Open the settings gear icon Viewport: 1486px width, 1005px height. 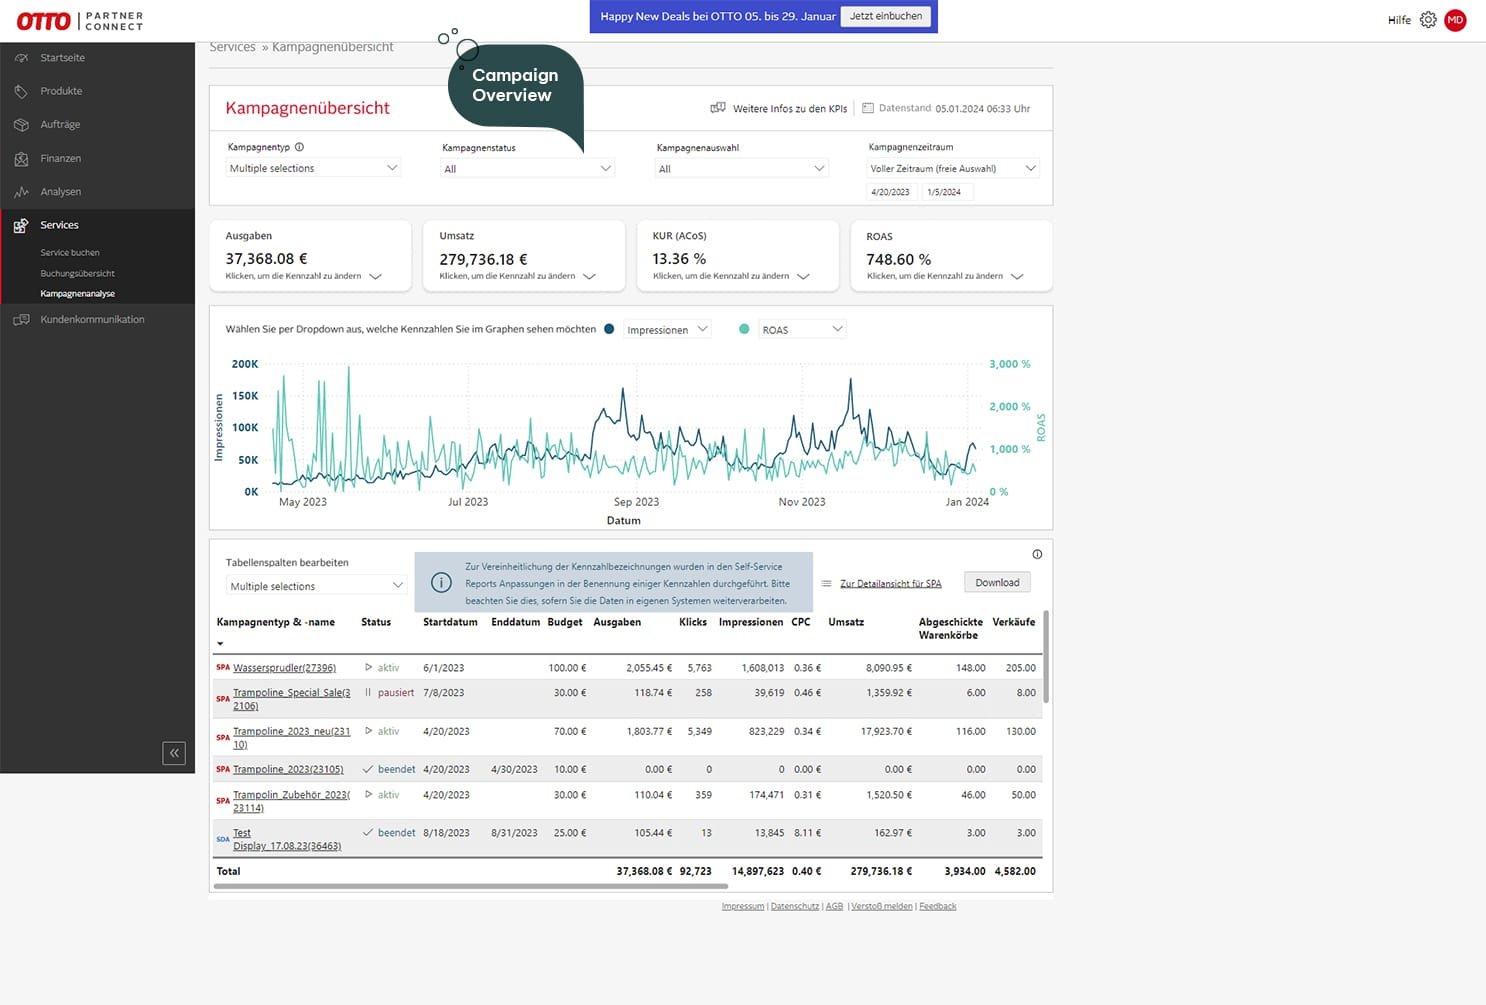pos(1428,20)
